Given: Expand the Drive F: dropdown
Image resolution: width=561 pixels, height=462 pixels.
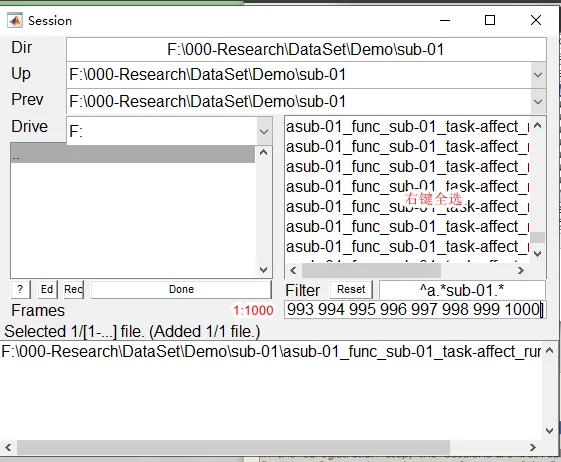Looking at the screenshot, I should (x=264, y=131).
